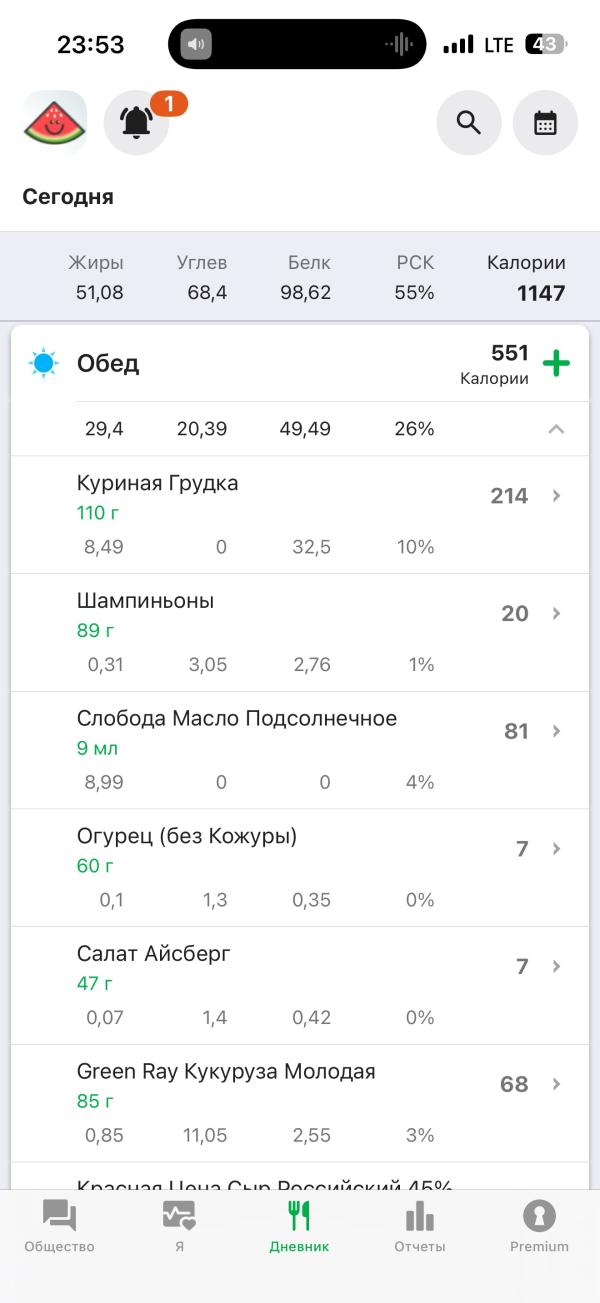
Task: Open the Premium tab
Action: click(x=539, y=1226)
